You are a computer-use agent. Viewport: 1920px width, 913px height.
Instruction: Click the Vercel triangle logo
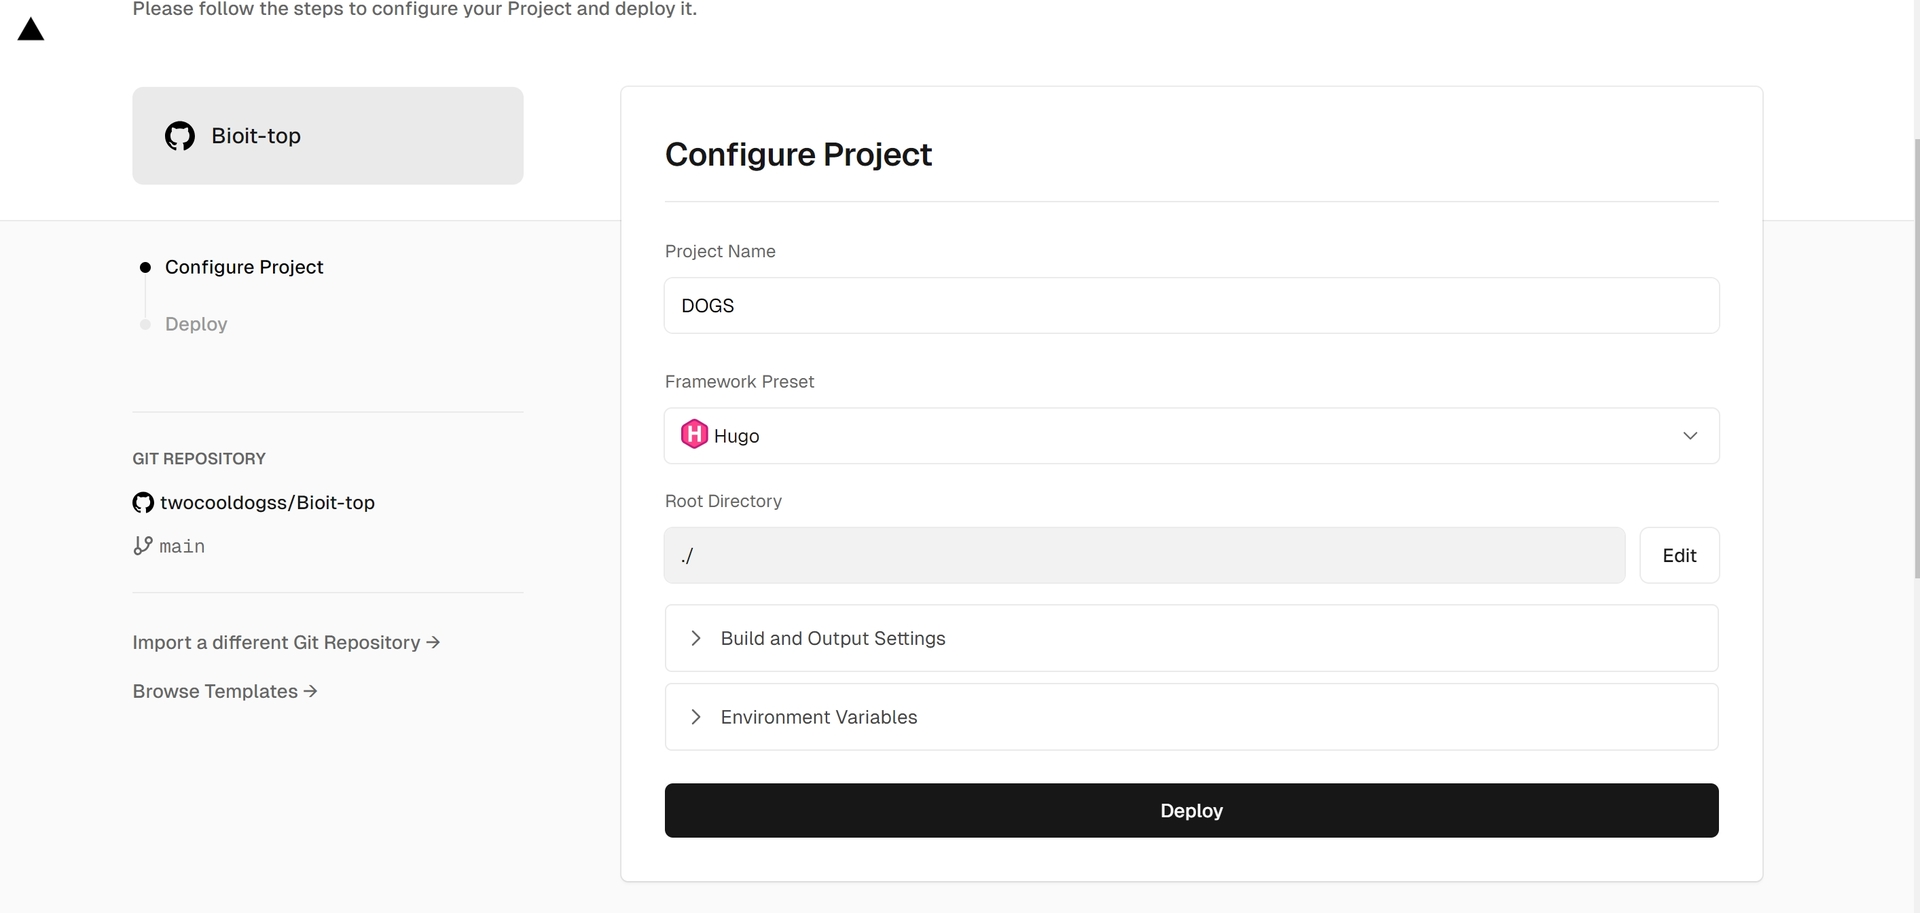point(31,30)
